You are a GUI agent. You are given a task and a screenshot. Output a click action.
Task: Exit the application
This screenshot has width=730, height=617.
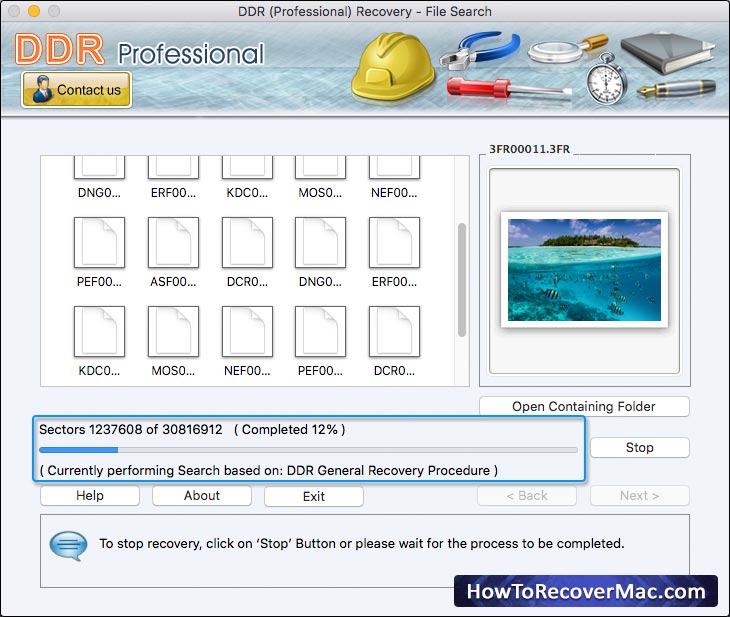[x=314, y=496]
